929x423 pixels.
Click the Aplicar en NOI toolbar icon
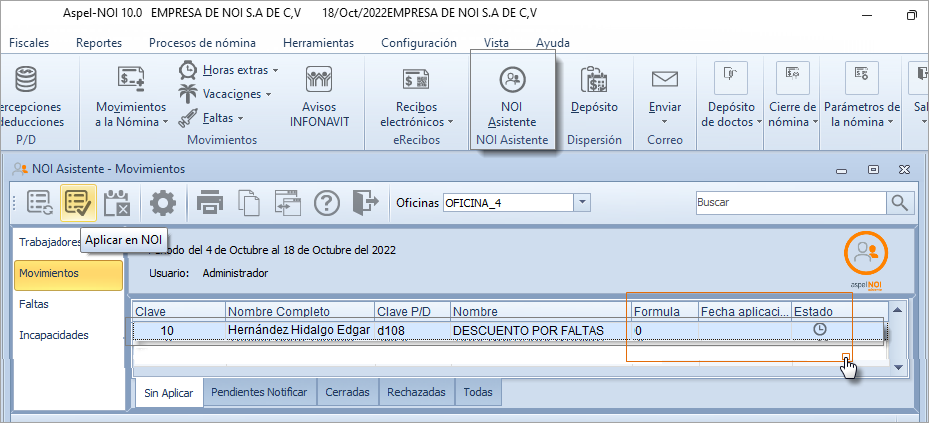(78, 203)
